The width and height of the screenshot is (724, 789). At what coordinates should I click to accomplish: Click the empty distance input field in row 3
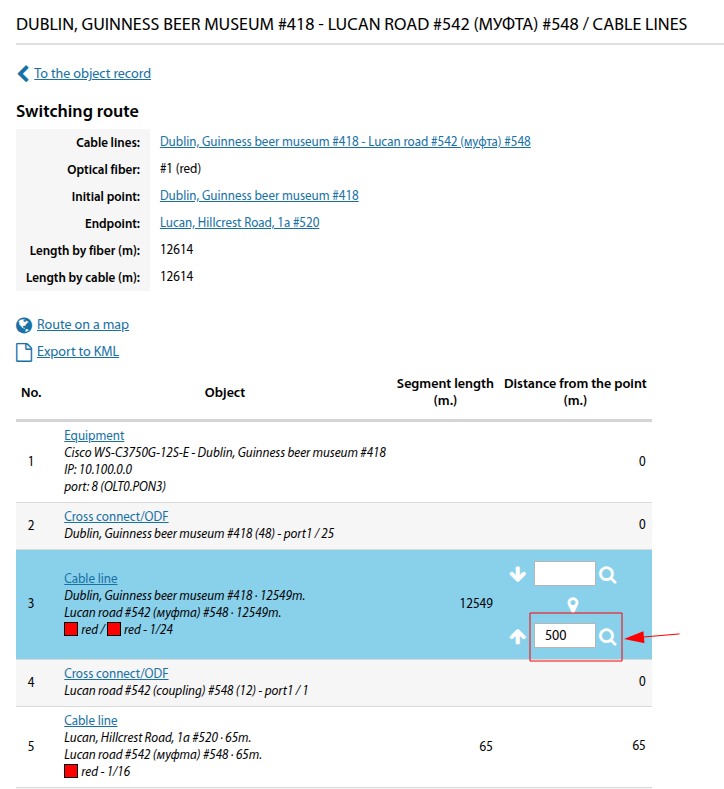(x=564, y=574)
